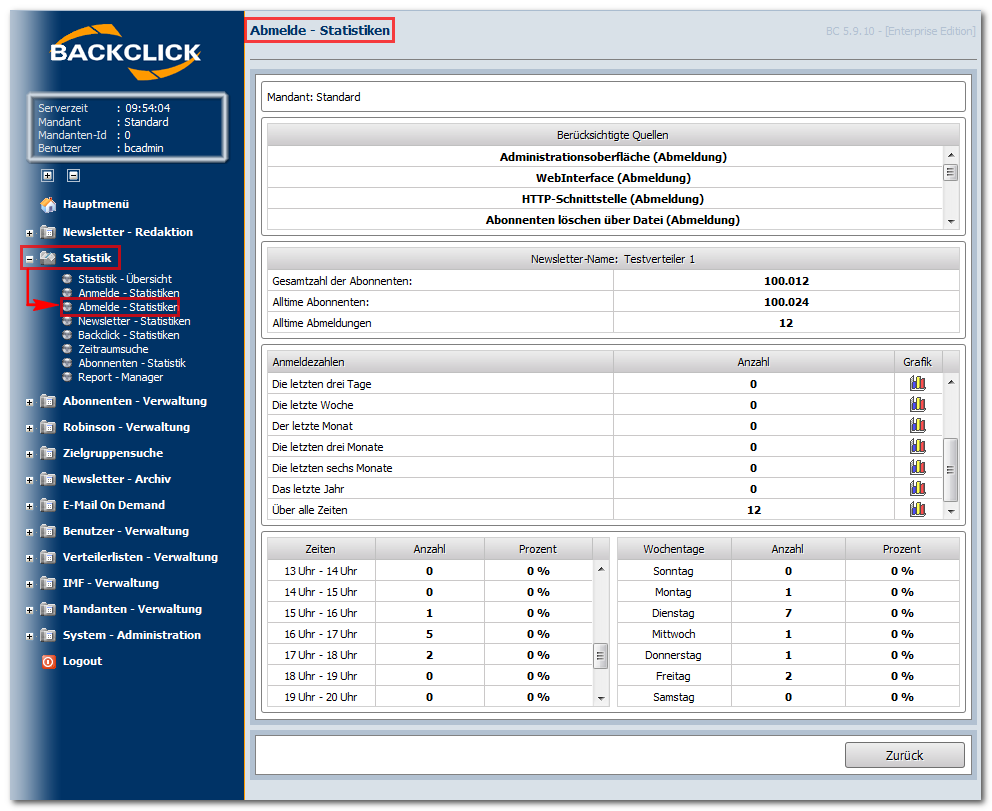The height and width of the screenshot is (811, 992).
Task: Open Statistik - Übersicht link
Action: 125,279
